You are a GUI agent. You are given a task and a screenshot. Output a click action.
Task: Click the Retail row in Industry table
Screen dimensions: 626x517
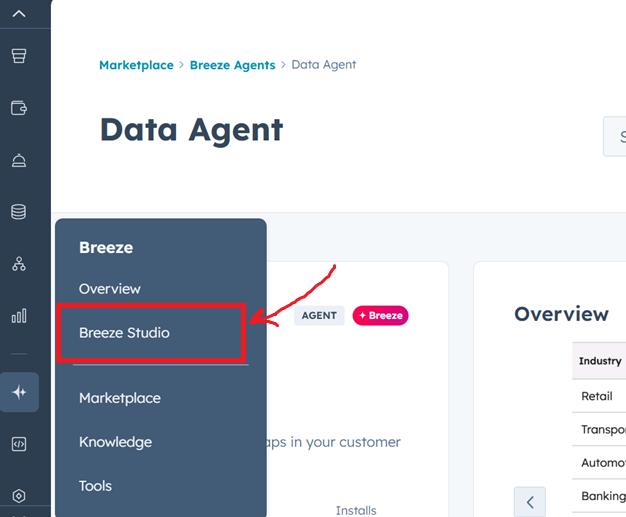pyautogui.click(x=597, y=396)
